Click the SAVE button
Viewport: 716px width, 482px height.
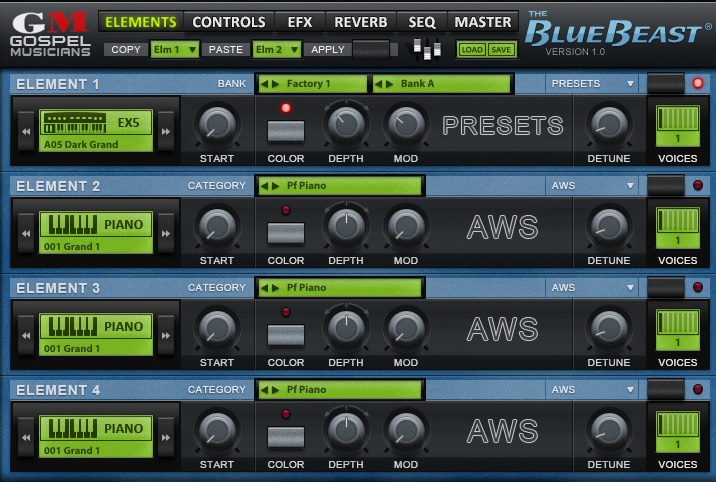point(501,49)
